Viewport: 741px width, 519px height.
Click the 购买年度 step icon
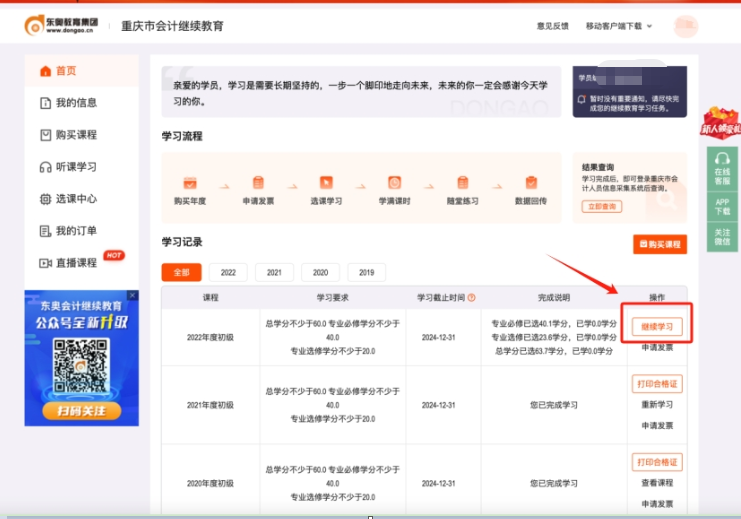189,183
